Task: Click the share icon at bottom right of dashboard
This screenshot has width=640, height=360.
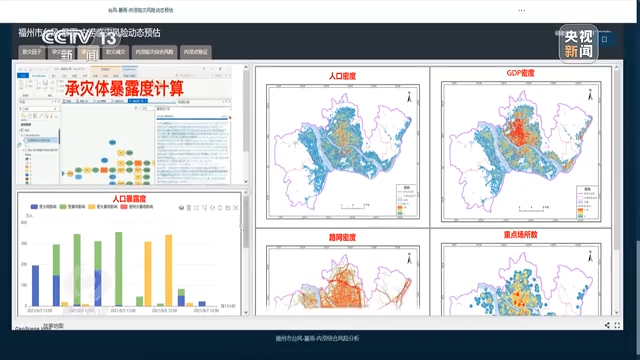Action: [x=607, y=325]
